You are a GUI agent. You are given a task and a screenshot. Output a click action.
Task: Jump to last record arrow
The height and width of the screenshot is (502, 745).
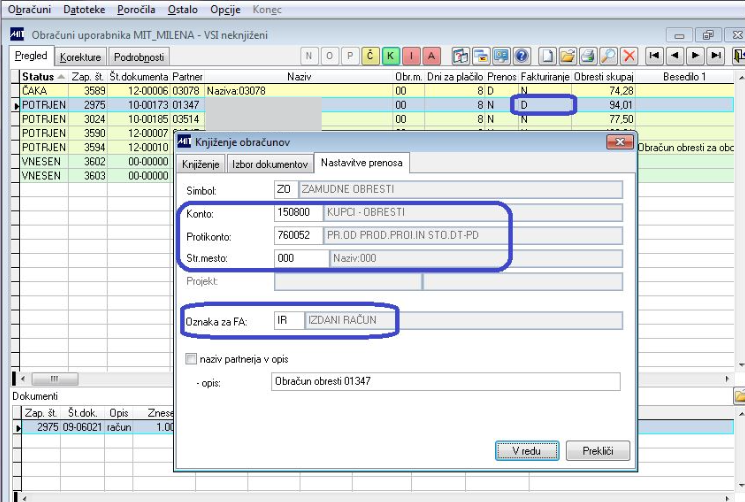click(x=716, y=56)
